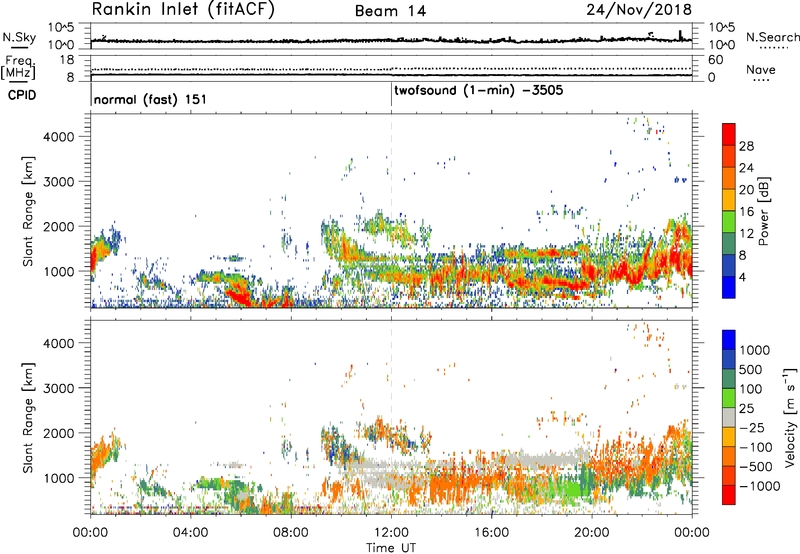This screenshot has height=554, width=800.
Task: Click the 'Freq. [MHz]' axis label
Action: (x=18, y=68)
